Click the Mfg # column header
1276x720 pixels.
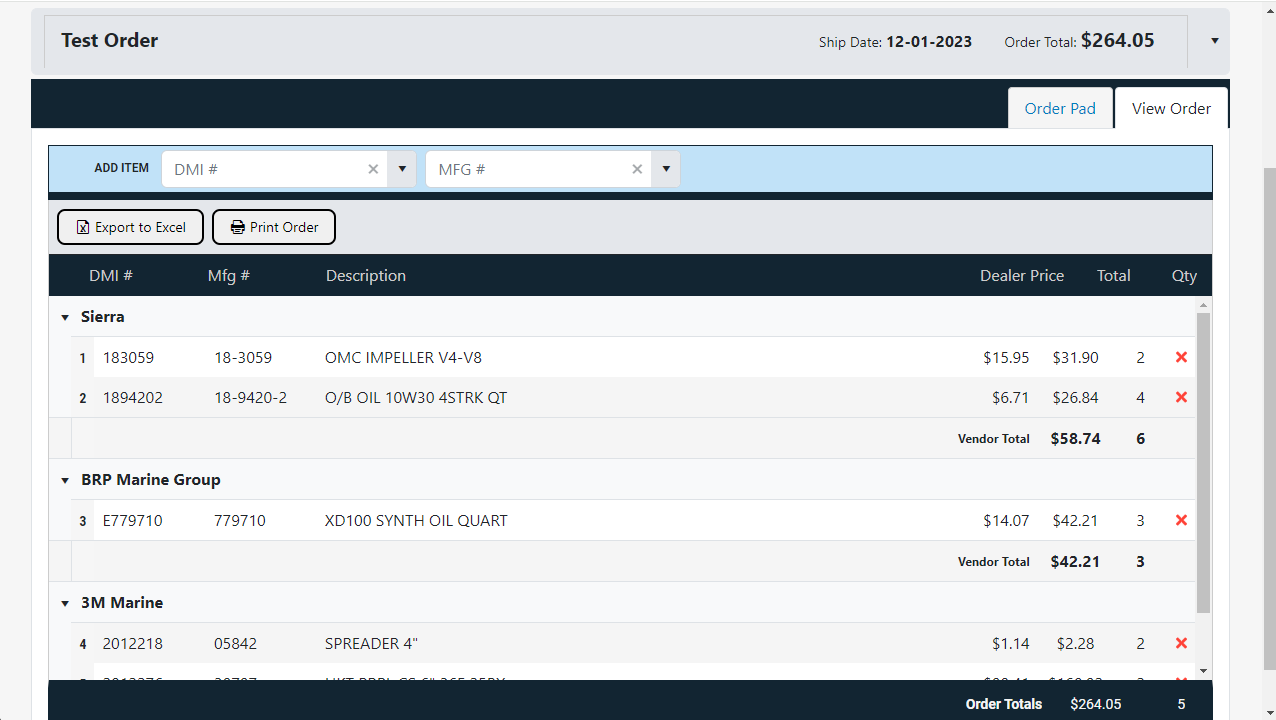pos(229,275)
